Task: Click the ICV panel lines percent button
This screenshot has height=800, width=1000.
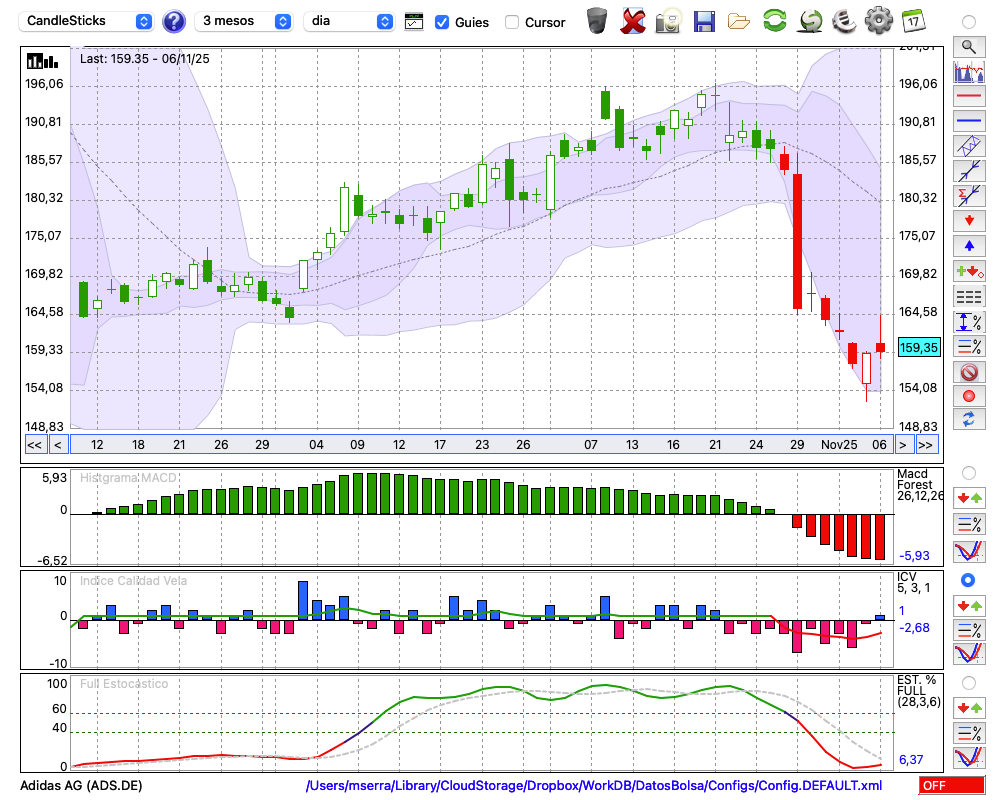Action: point(969,630)
